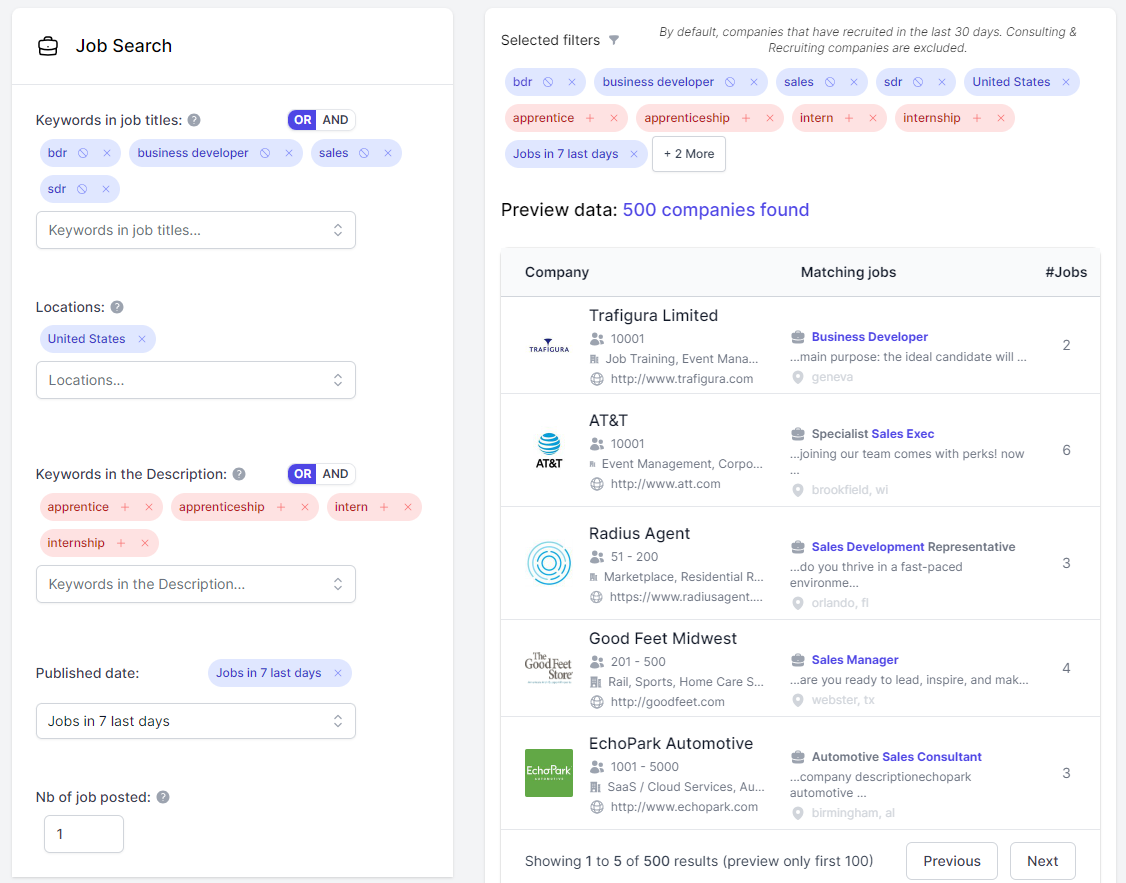Exclude the sdr keyword in left panel

pos(82,189)
